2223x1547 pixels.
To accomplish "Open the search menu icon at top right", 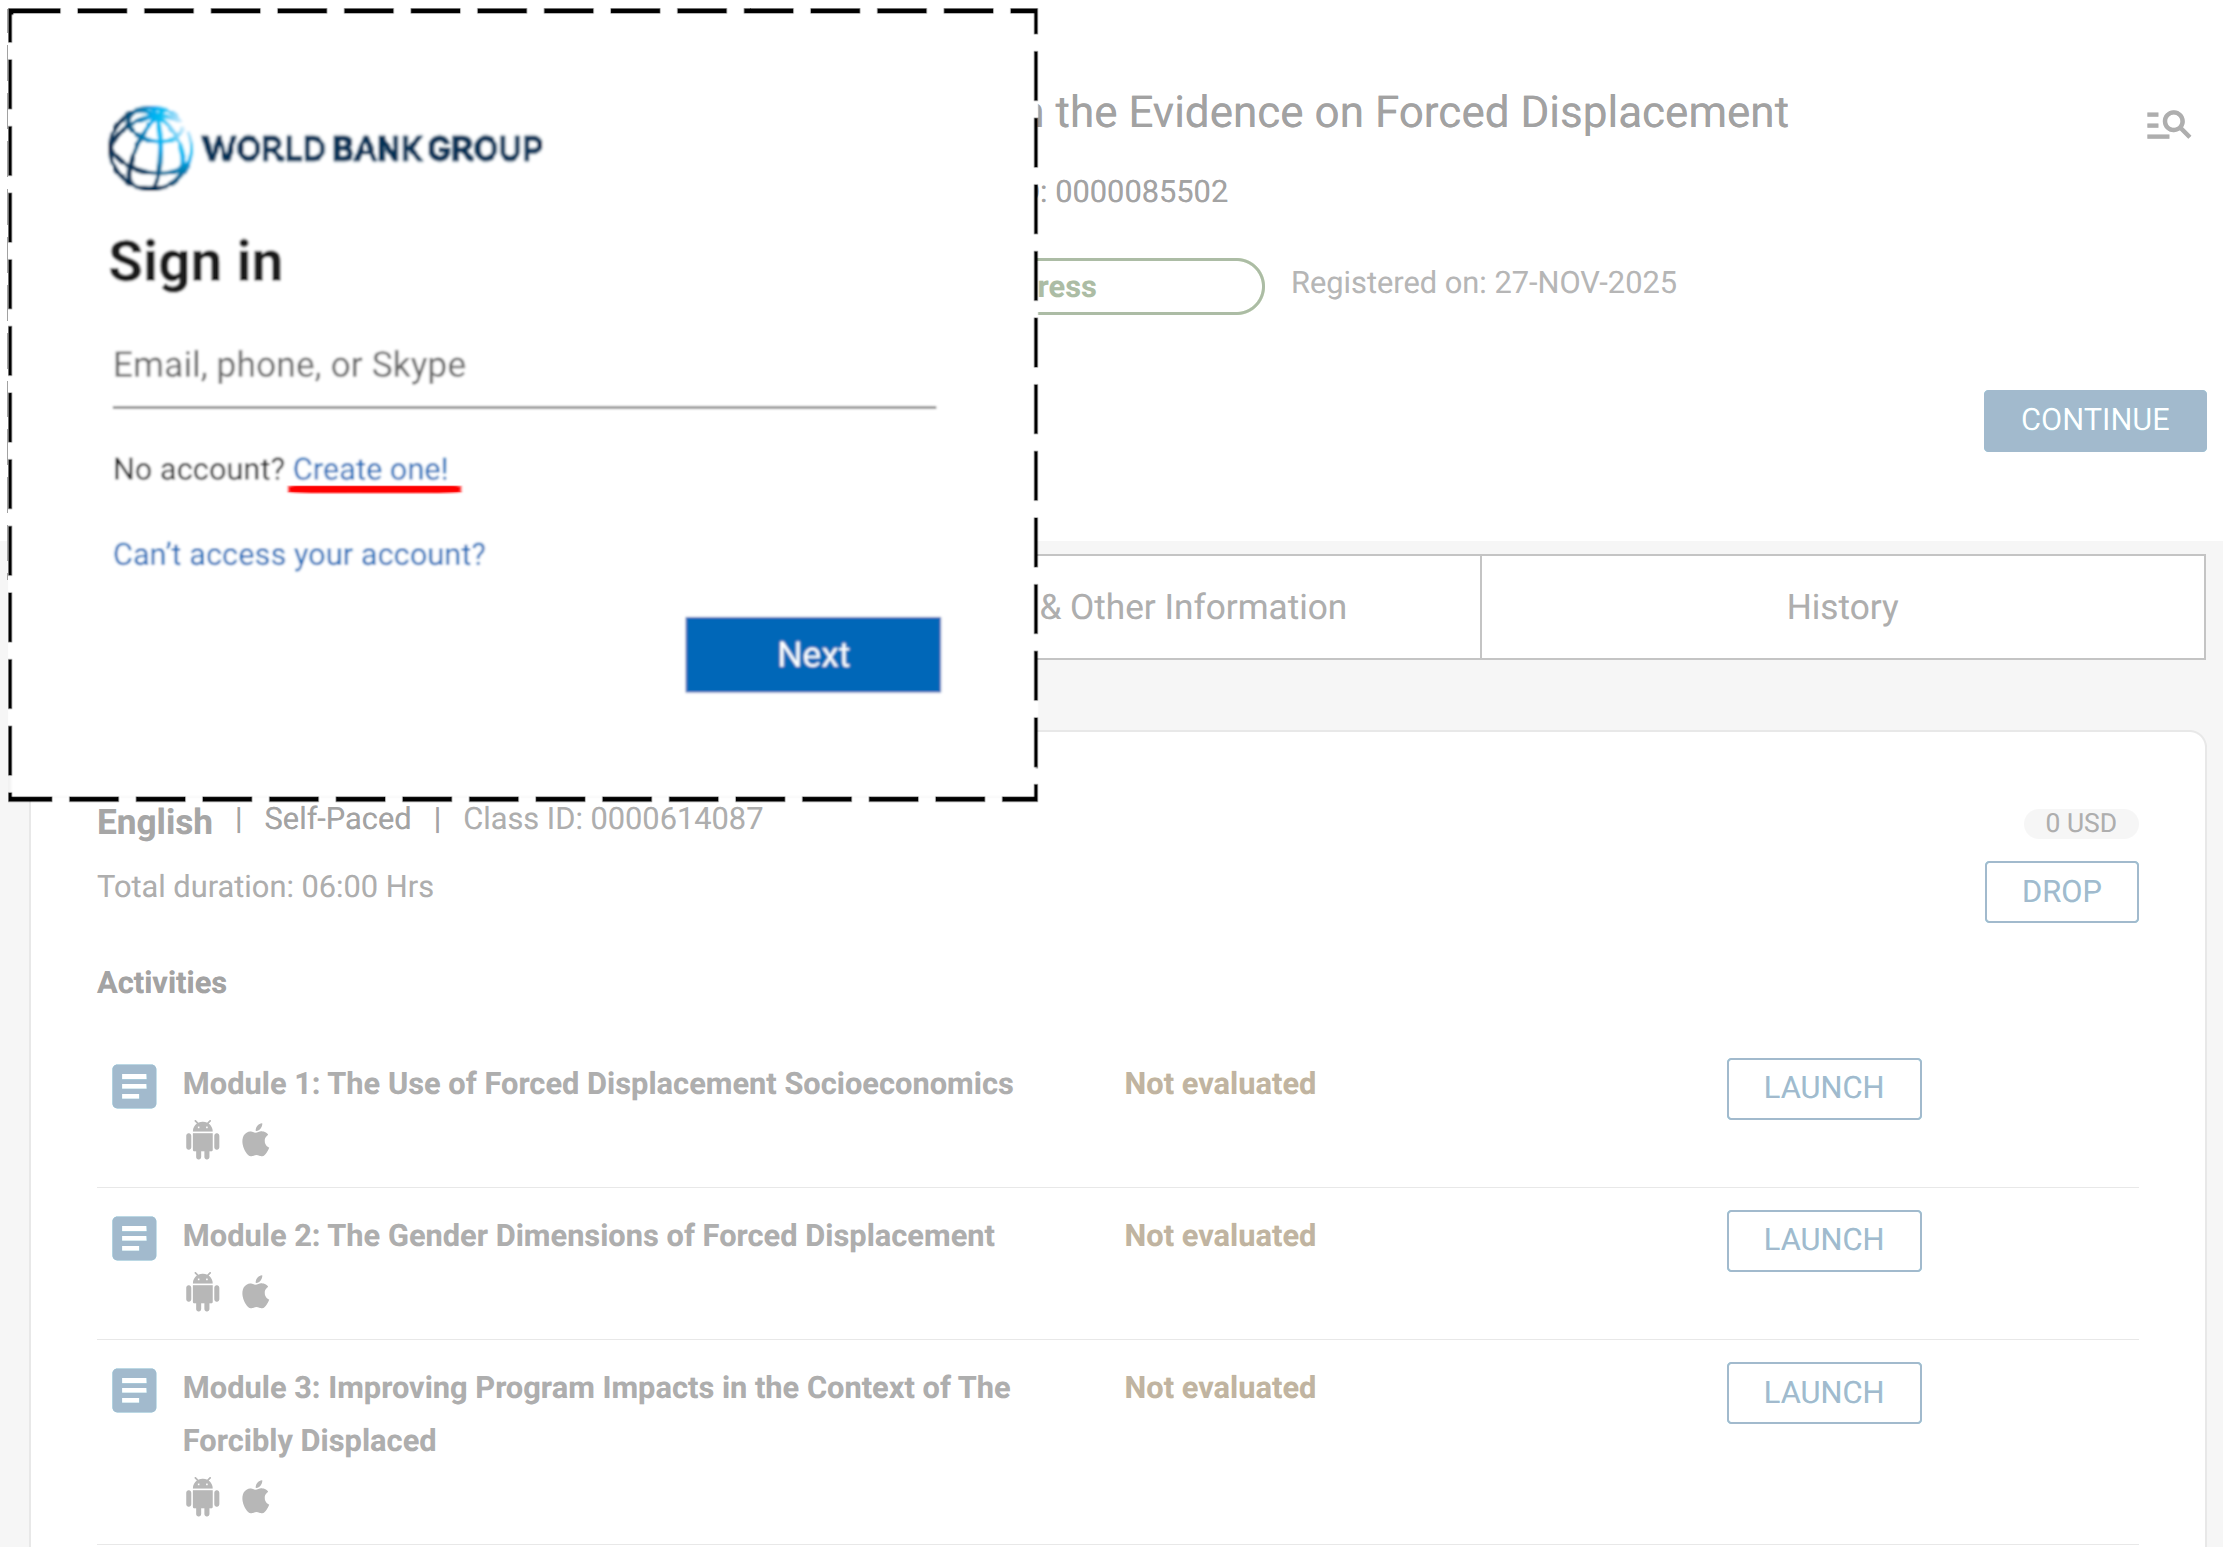I will click(2167, 125).
